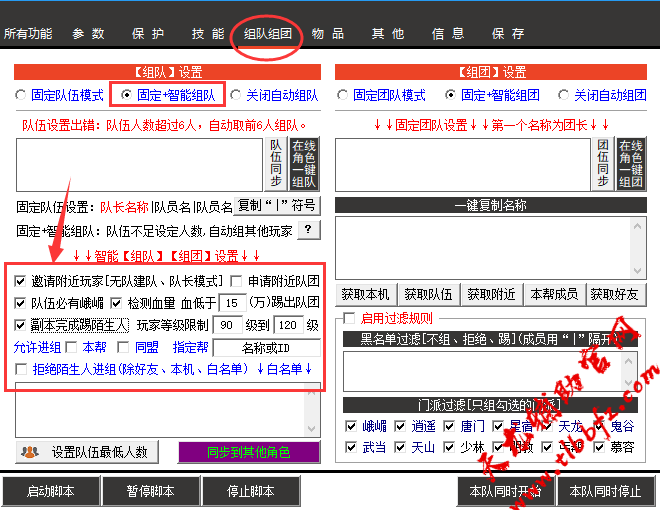
Task: Click 复制"|"符号 button
Action: coord(277,206)
